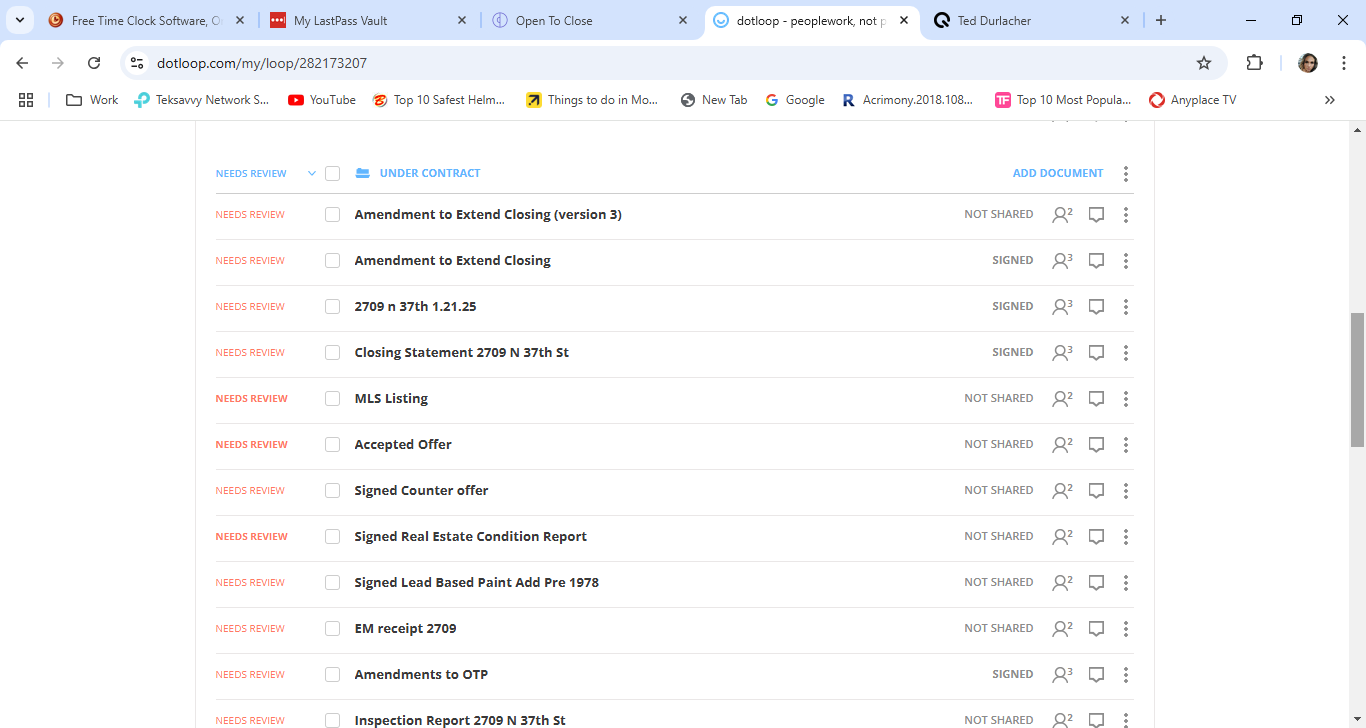The image size is (1366, 728).
Task: Open Chrome profile avatar menu
Action: 1308,63
